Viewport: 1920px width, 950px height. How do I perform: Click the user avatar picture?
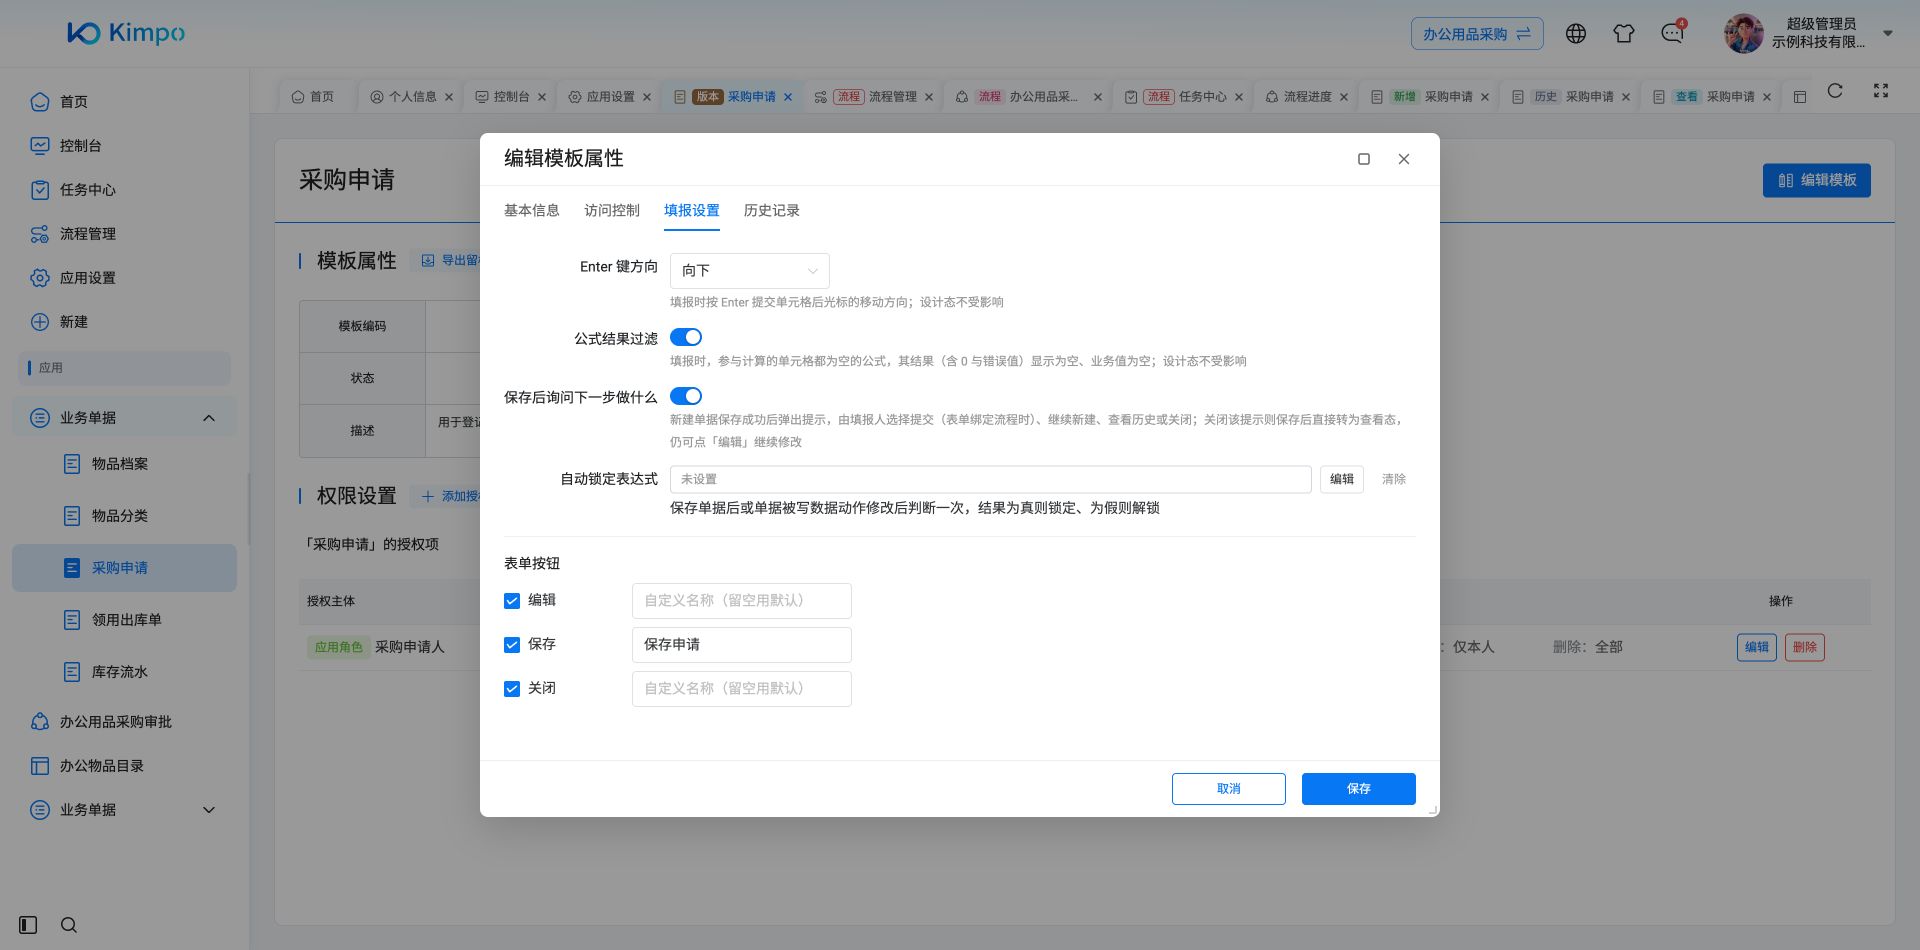point(1743,34)
